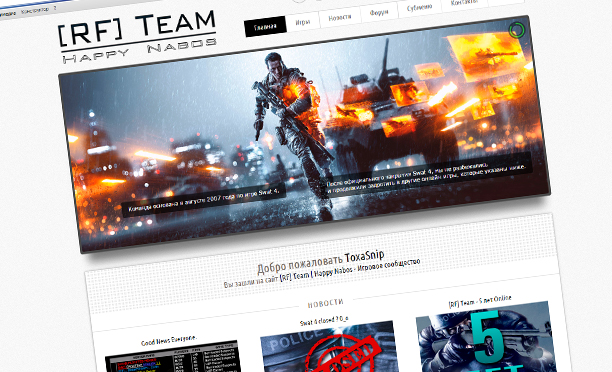
Task: Select the Контакты nav tab
Action: pyautogui.click(x=464, y=2)
